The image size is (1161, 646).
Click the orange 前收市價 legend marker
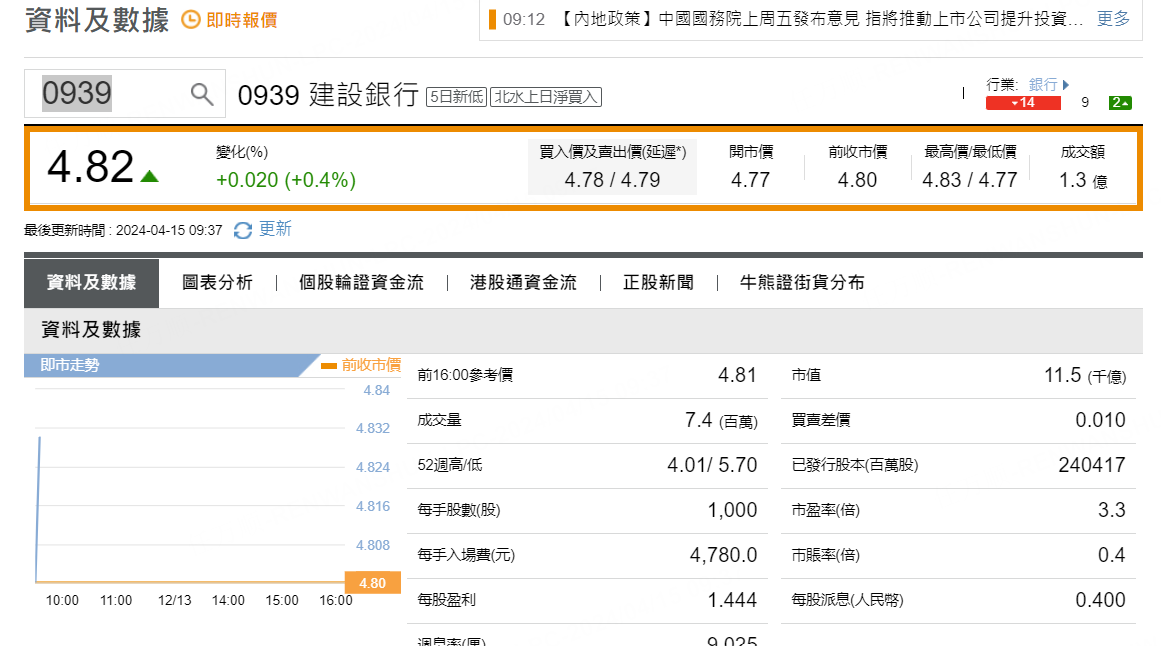tap(328, 366)
